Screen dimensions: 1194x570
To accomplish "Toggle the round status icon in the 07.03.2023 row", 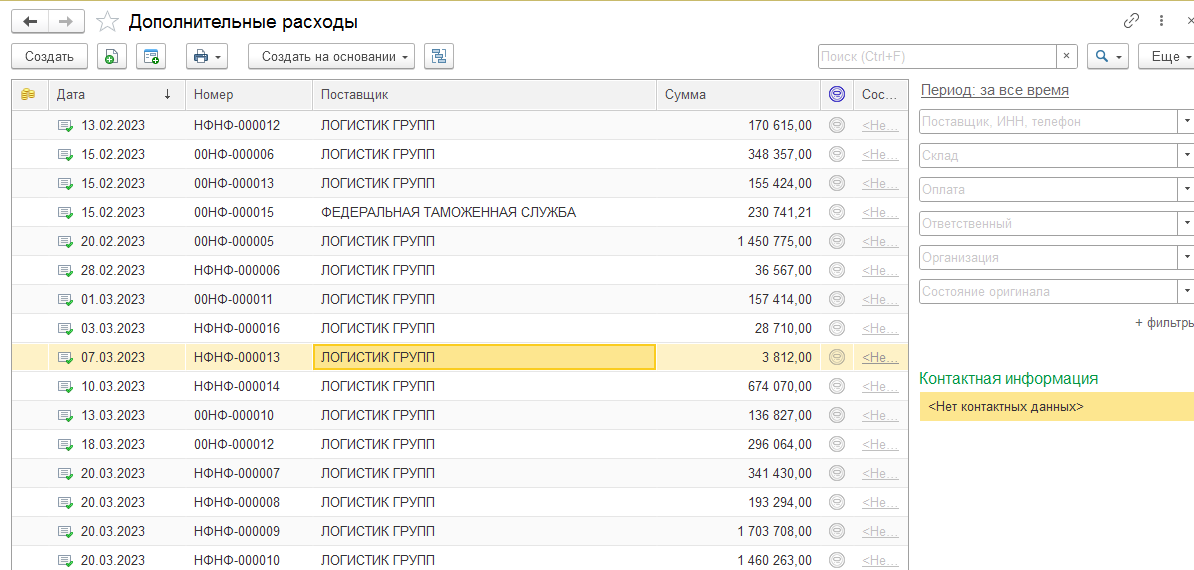I will (x=837, y=357).
